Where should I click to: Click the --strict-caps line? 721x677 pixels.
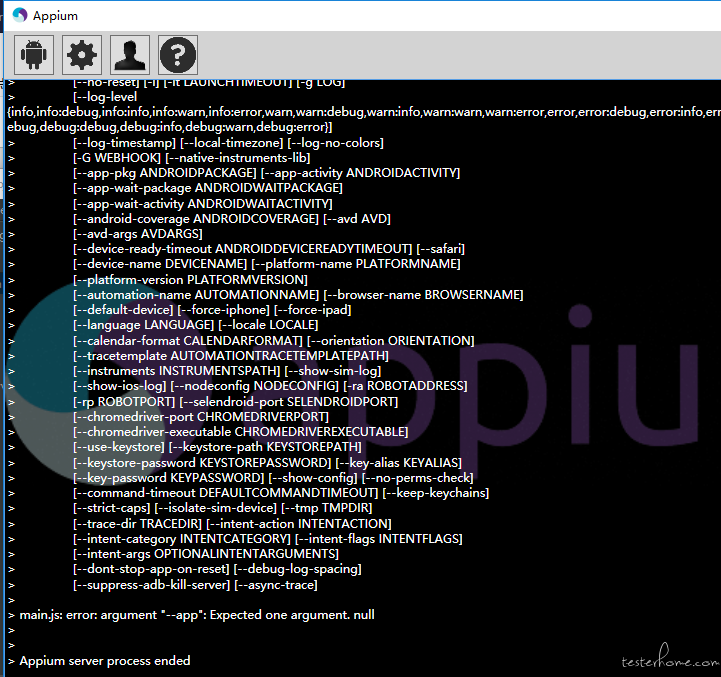(223, 508)
